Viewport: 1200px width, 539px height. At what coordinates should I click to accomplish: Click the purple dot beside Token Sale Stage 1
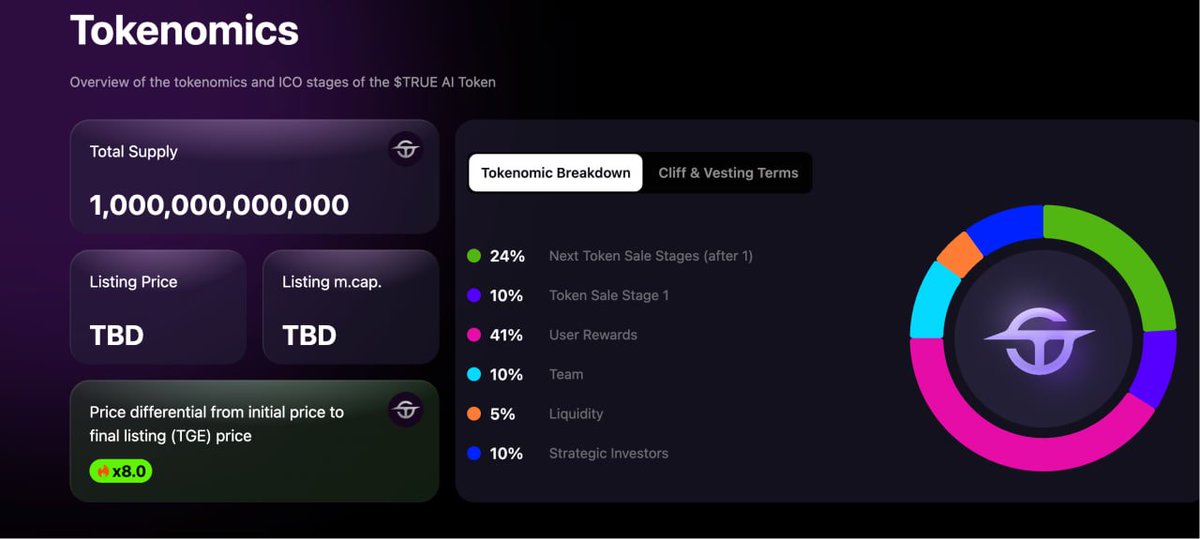pyautogui.click(x=474, y=295)
